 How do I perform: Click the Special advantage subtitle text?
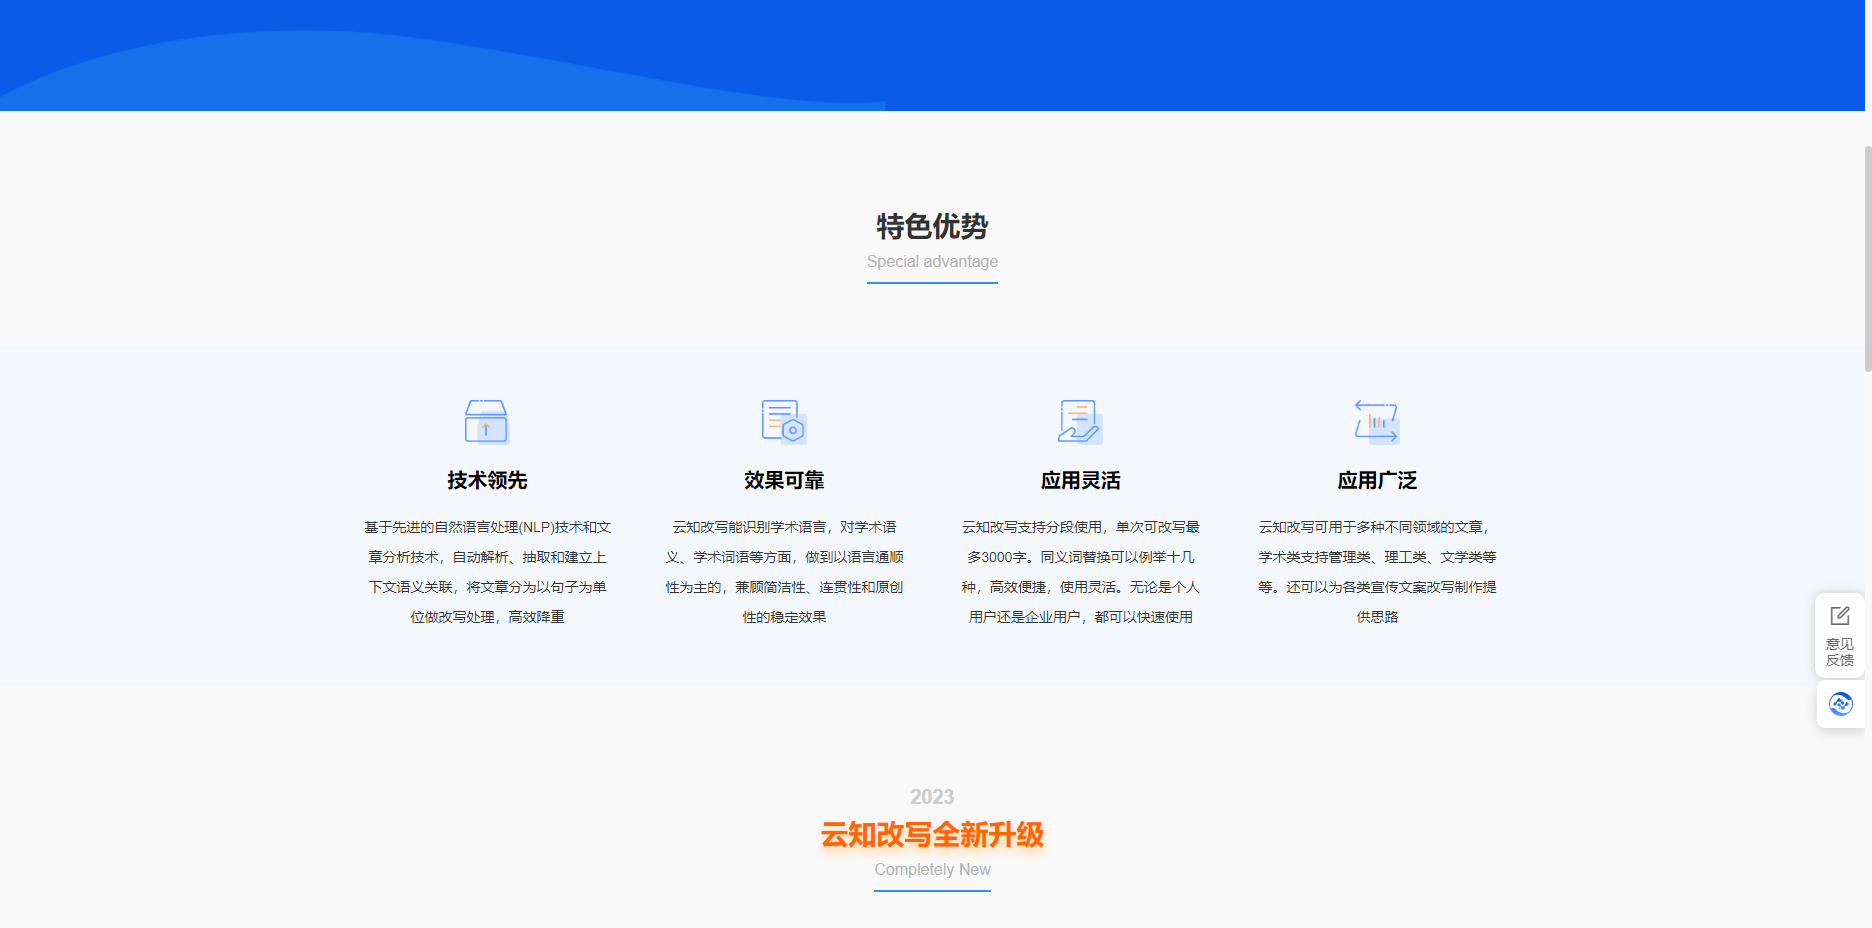pyautogui.click(x=932, y=261)
